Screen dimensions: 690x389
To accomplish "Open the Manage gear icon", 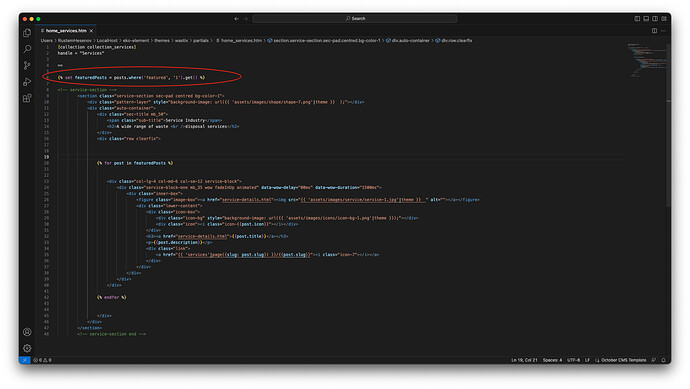I will 27,348.
